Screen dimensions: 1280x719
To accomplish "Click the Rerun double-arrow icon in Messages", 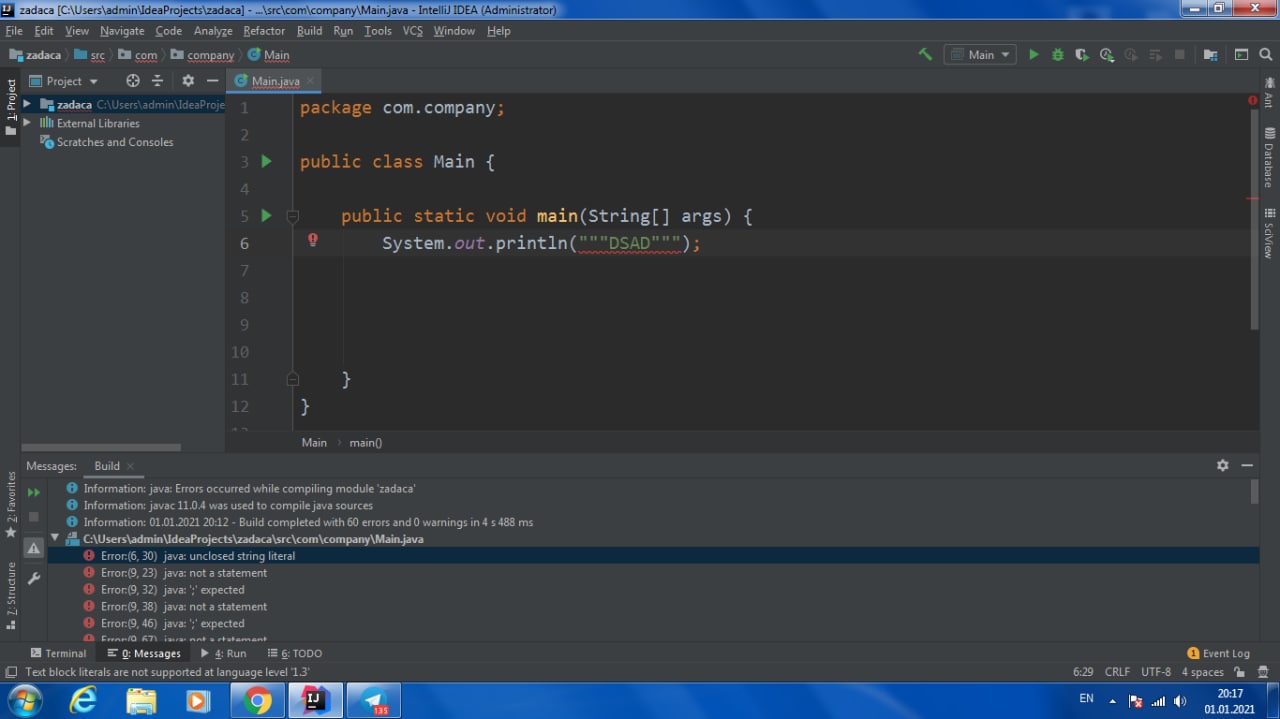I will point(33,492).
